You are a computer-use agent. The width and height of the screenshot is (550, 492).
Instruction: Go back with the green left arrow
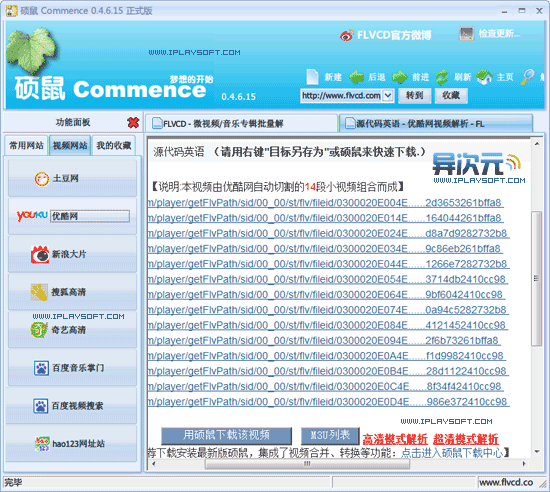[x=356, y=77]
